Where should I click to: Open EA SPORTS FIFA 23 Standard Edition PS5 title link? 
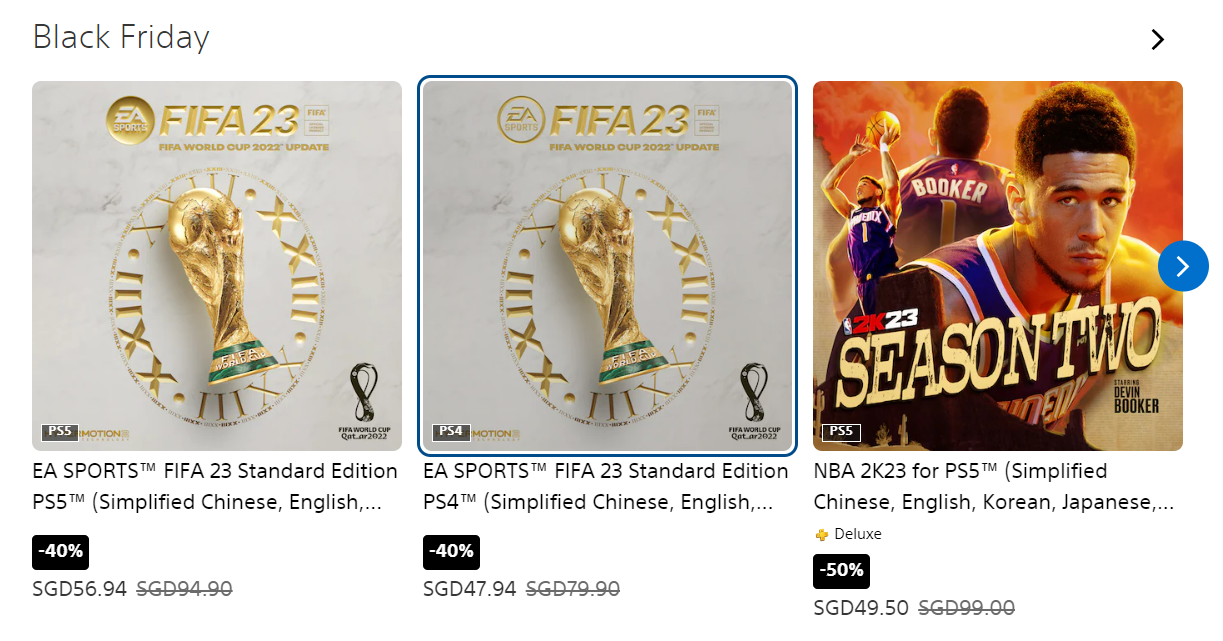215,486
